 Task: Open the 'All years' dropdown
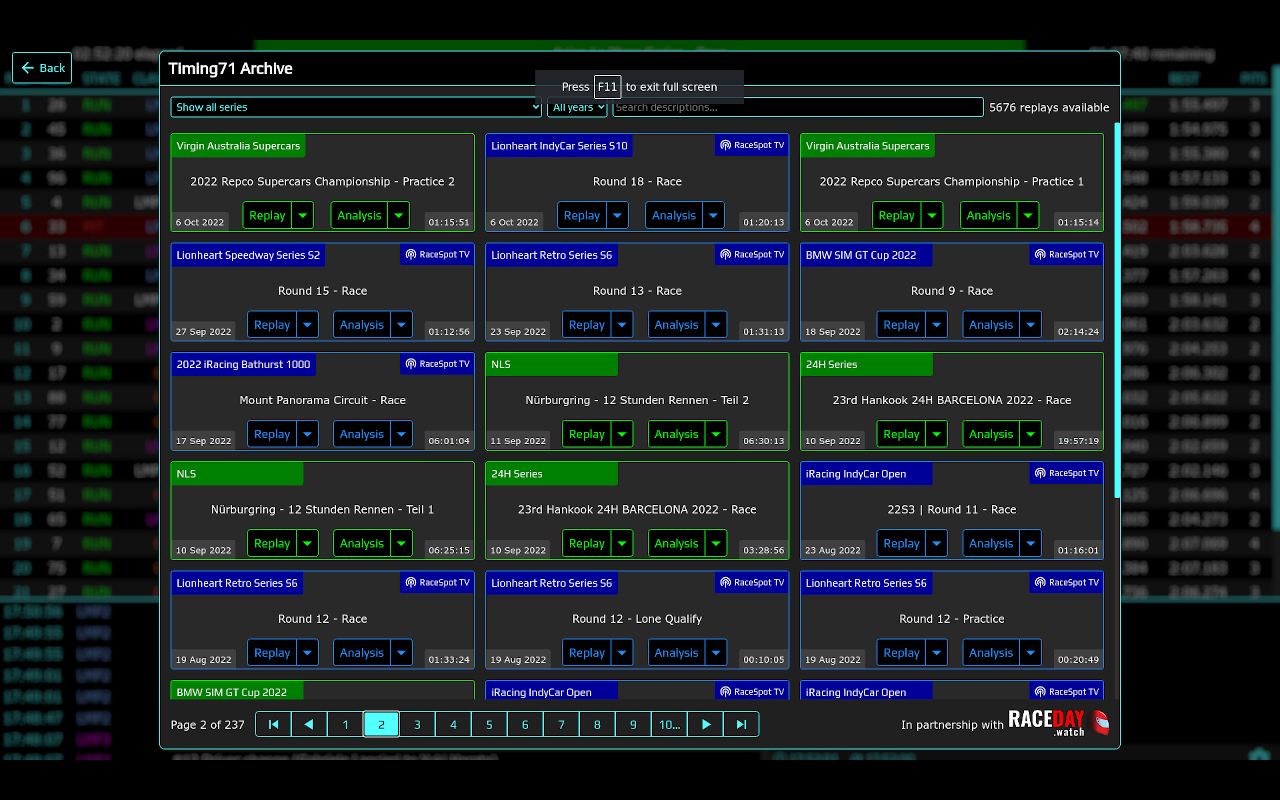click(x=578, y=107)
